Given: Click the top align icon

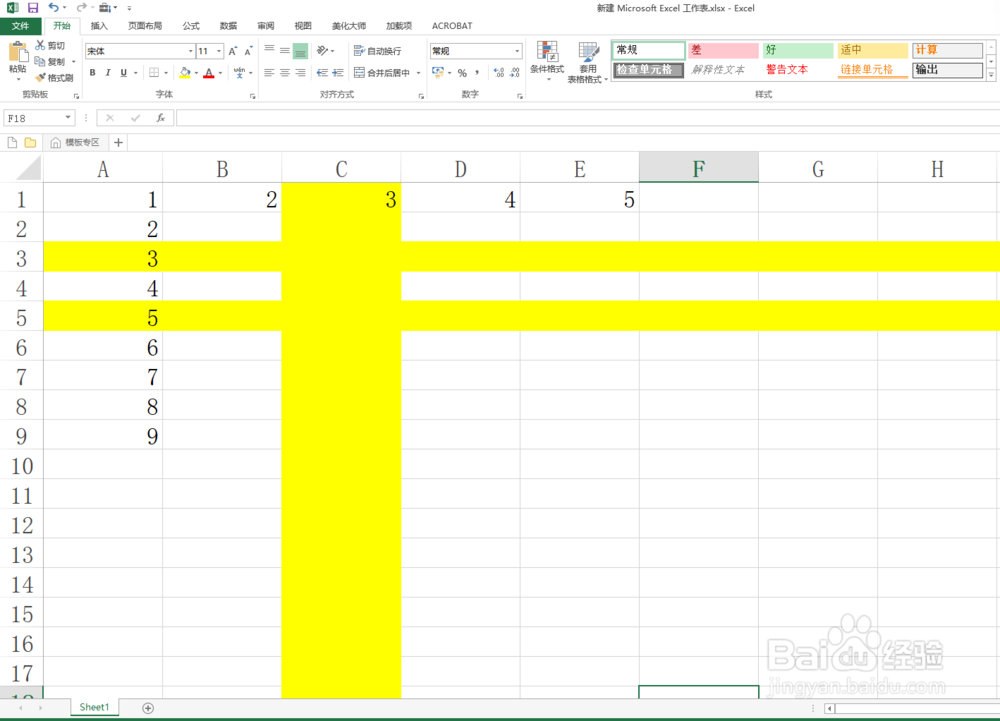Looking at the screenshot, I should click(269, 50).
